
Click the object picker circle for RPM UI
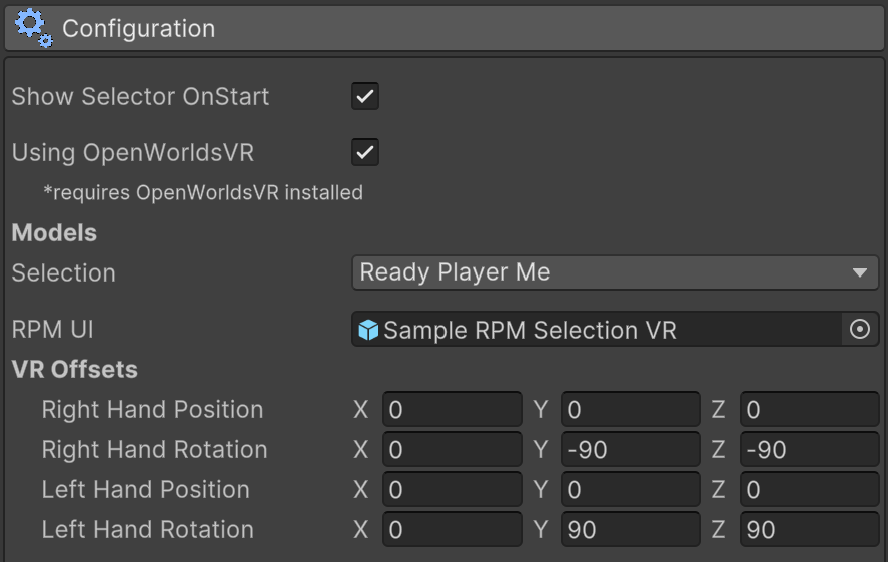coord(859,330)
